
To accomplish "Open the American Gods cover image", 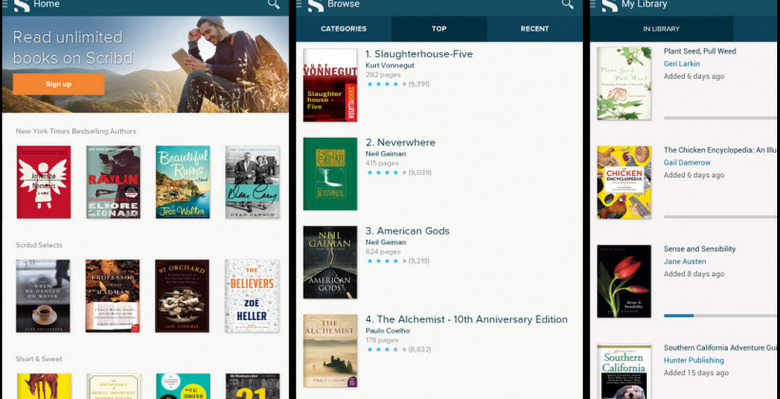I will click(330, 262).
